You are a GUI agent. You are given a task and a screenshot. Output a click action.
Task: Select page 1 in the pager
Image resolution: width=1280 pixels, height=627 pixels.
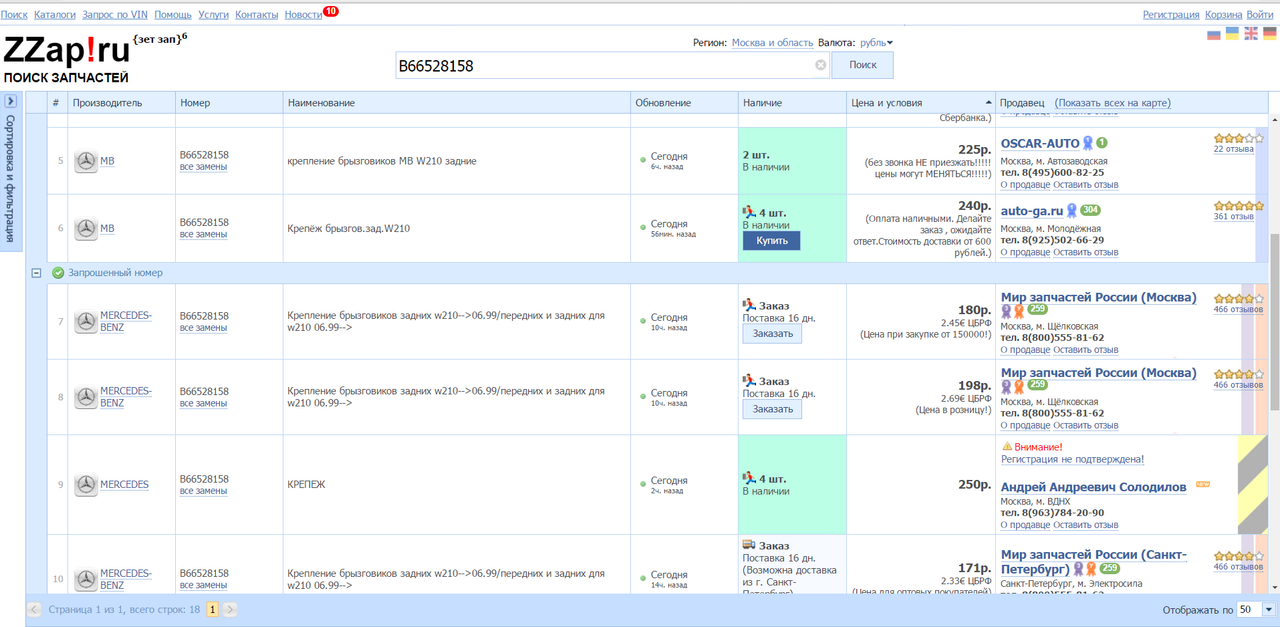click(212, 609)
